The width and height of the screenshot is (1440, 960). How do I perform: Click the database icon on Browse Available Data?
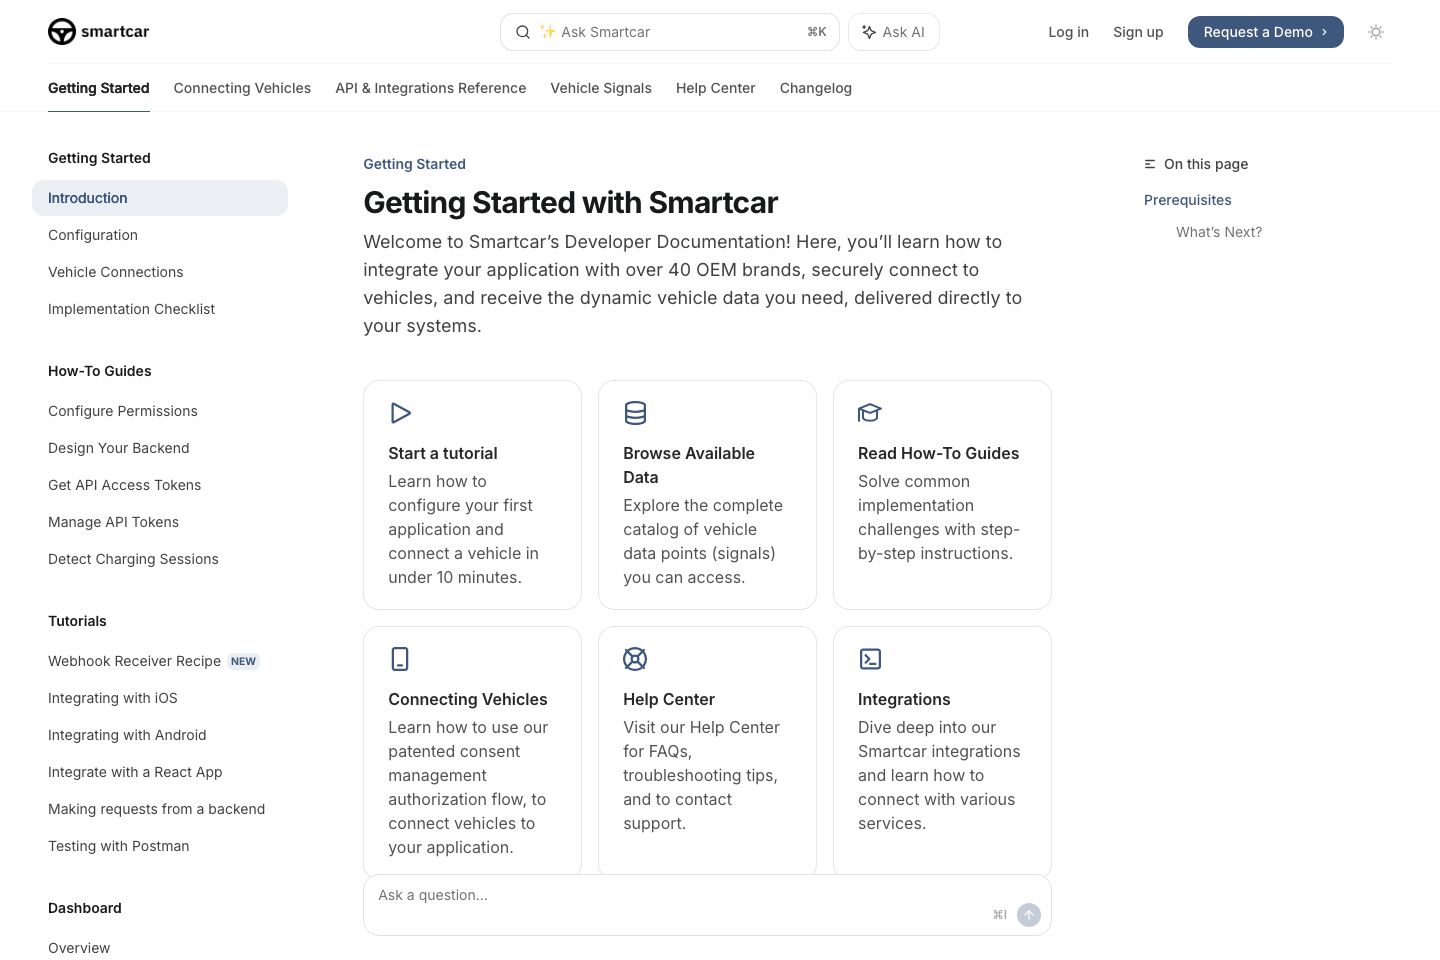635,413
